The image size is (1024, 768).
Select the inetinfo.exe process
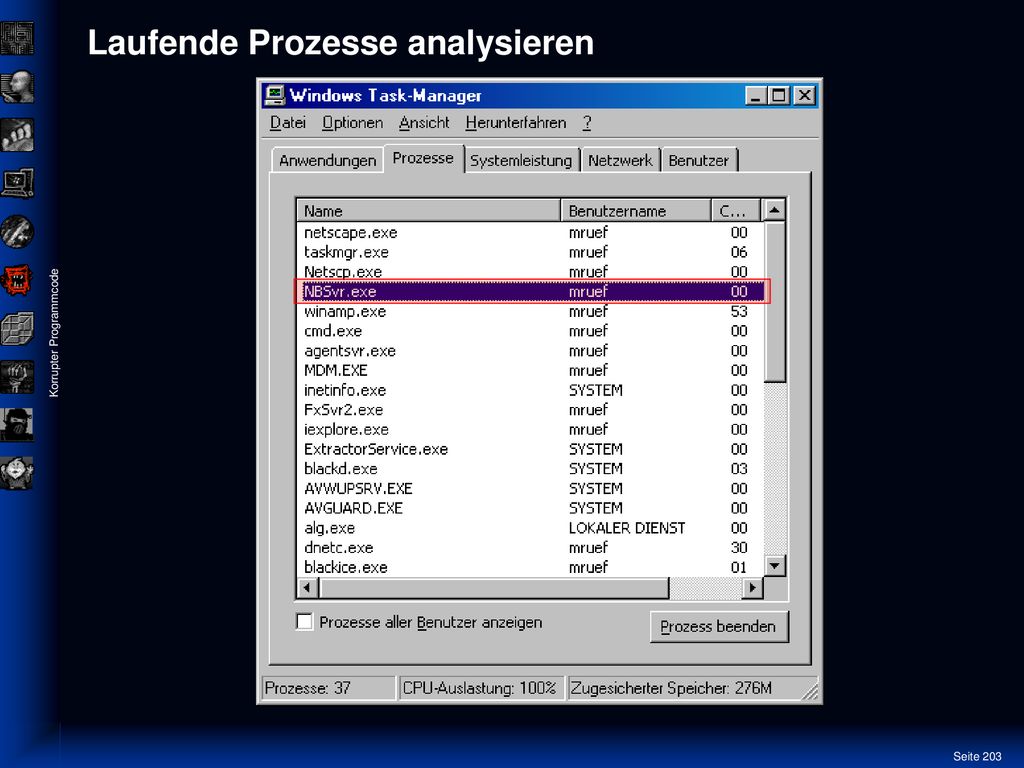pos(530,390)
